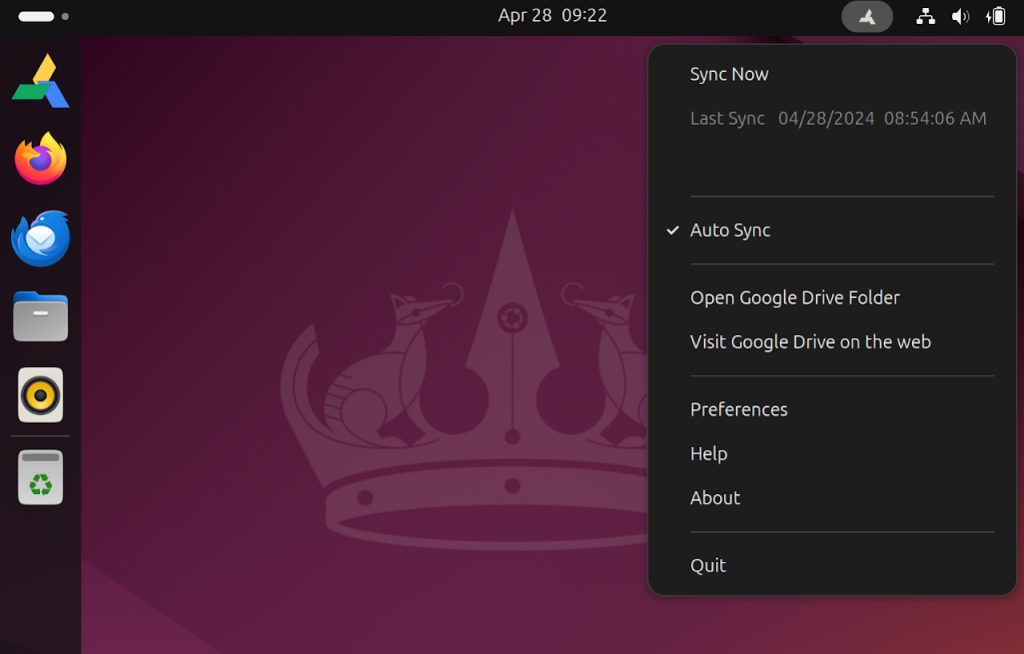This screenshot has height=654, width=1024.
Task: Click the overGrive sync tray icon
Action: 866,15
